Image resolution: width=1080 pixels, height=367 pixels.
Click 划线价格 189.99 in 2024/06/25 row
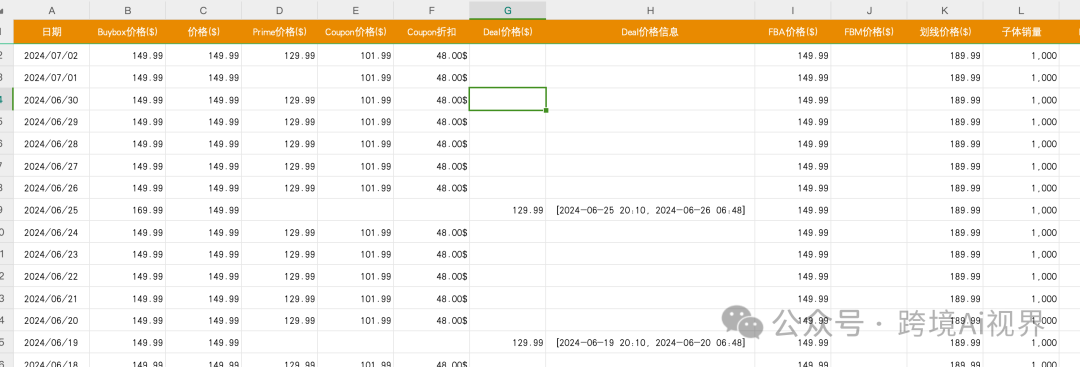tap(945, 210)
